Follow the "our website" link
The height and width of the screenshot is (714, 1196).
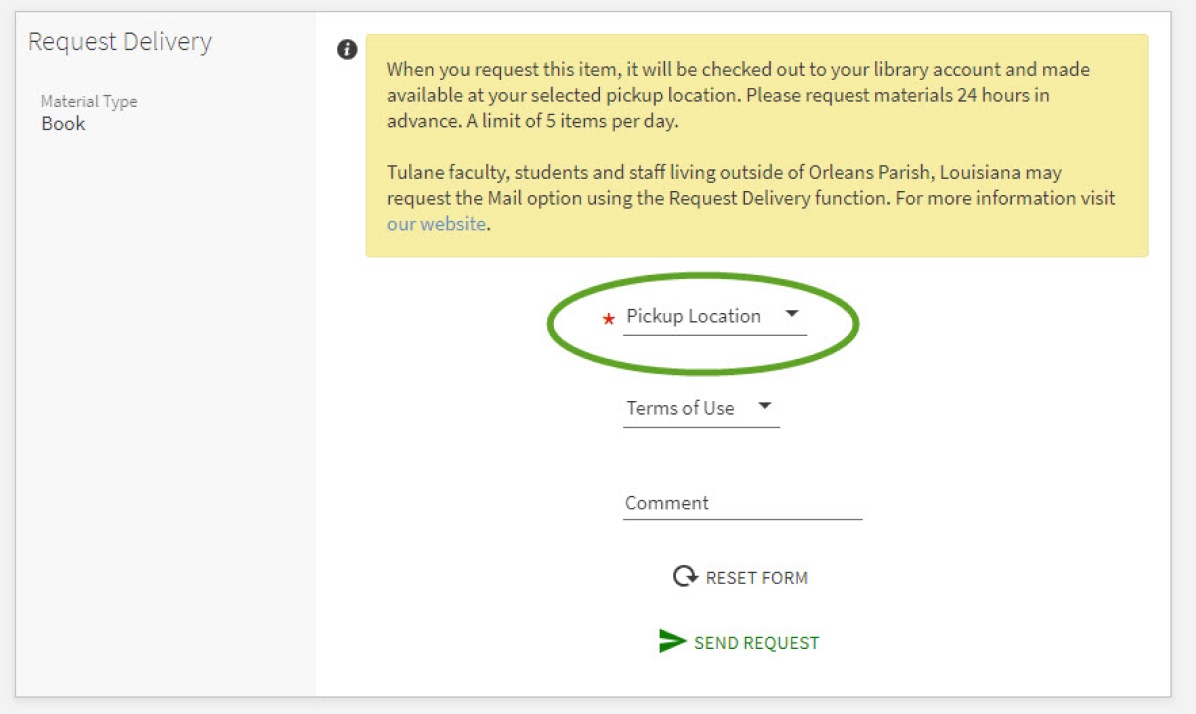click(436, 224)
